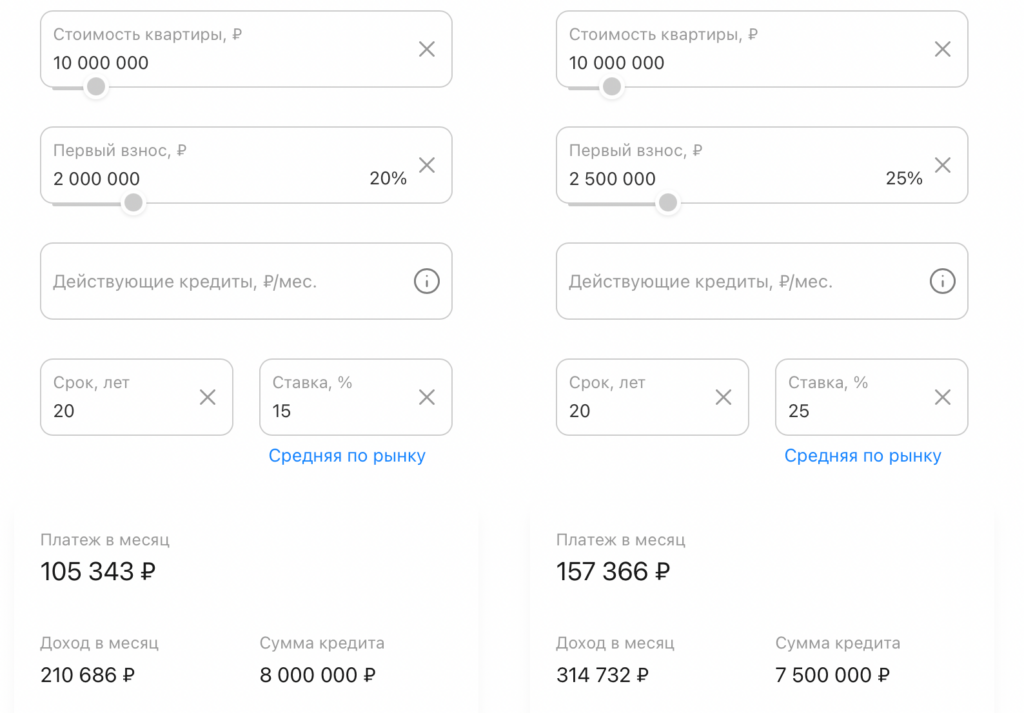Open info for right existing loans field

coord(942,282)
